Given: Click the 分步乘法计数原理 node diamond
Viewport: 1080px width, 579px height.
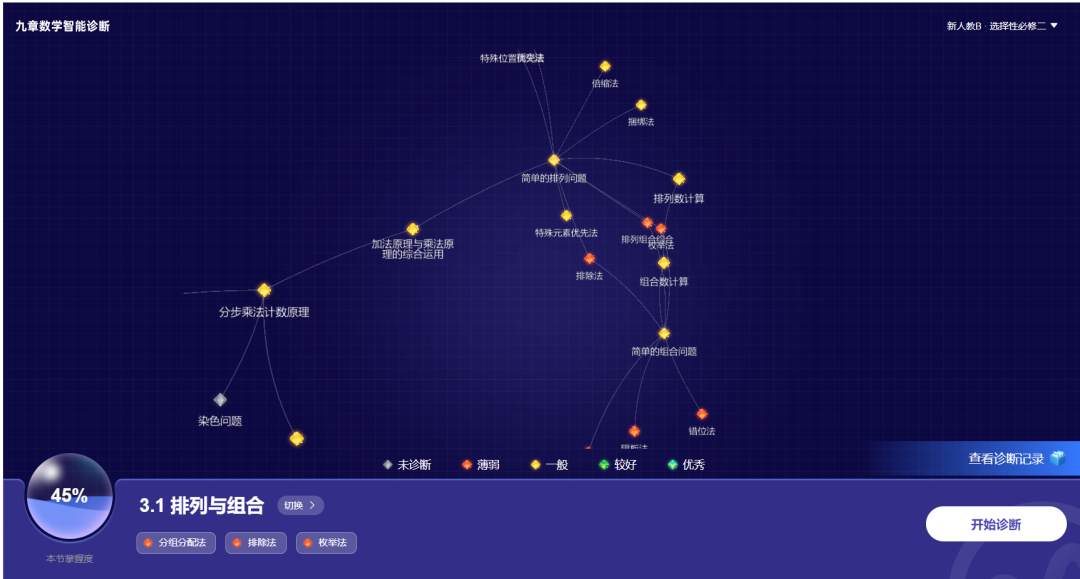Looking at the screenshot, I should 264,291.
